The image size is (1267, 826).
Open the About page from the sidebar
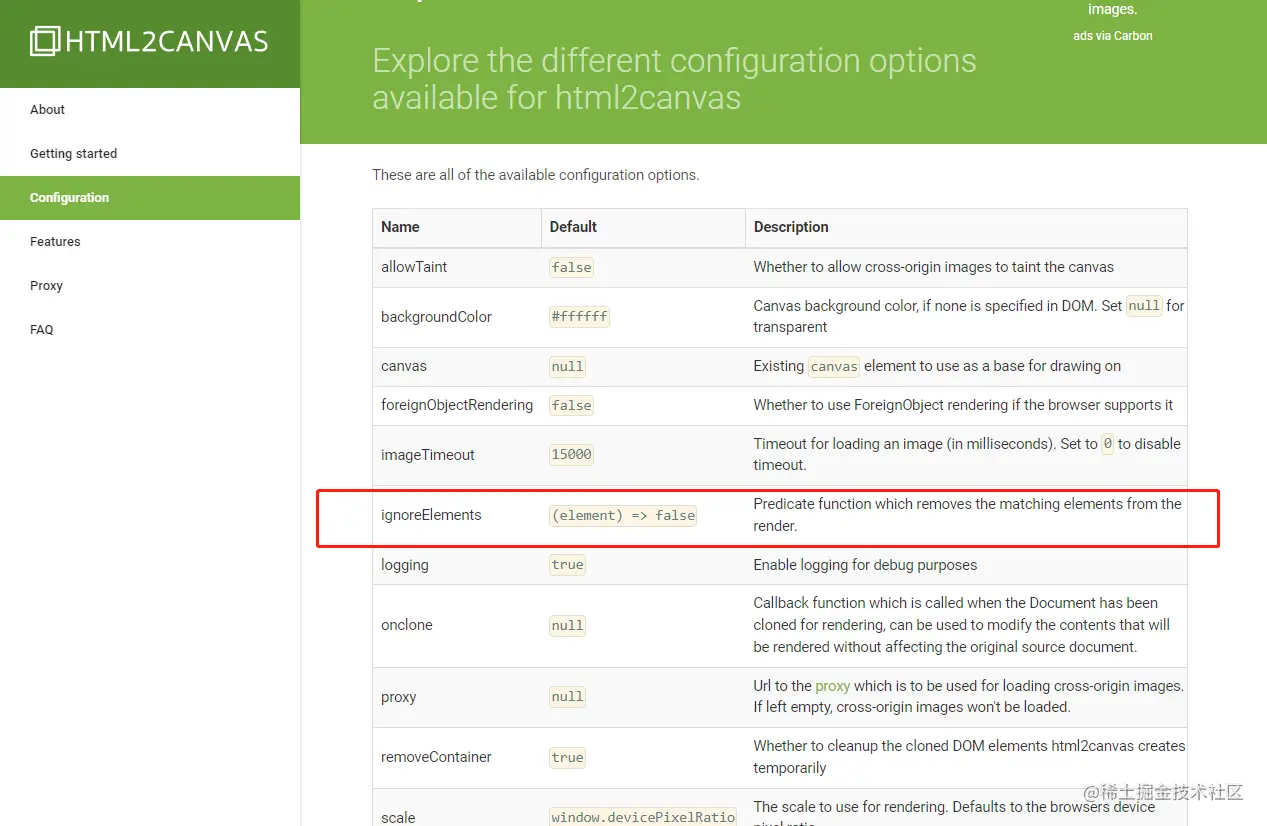(47, 110)
